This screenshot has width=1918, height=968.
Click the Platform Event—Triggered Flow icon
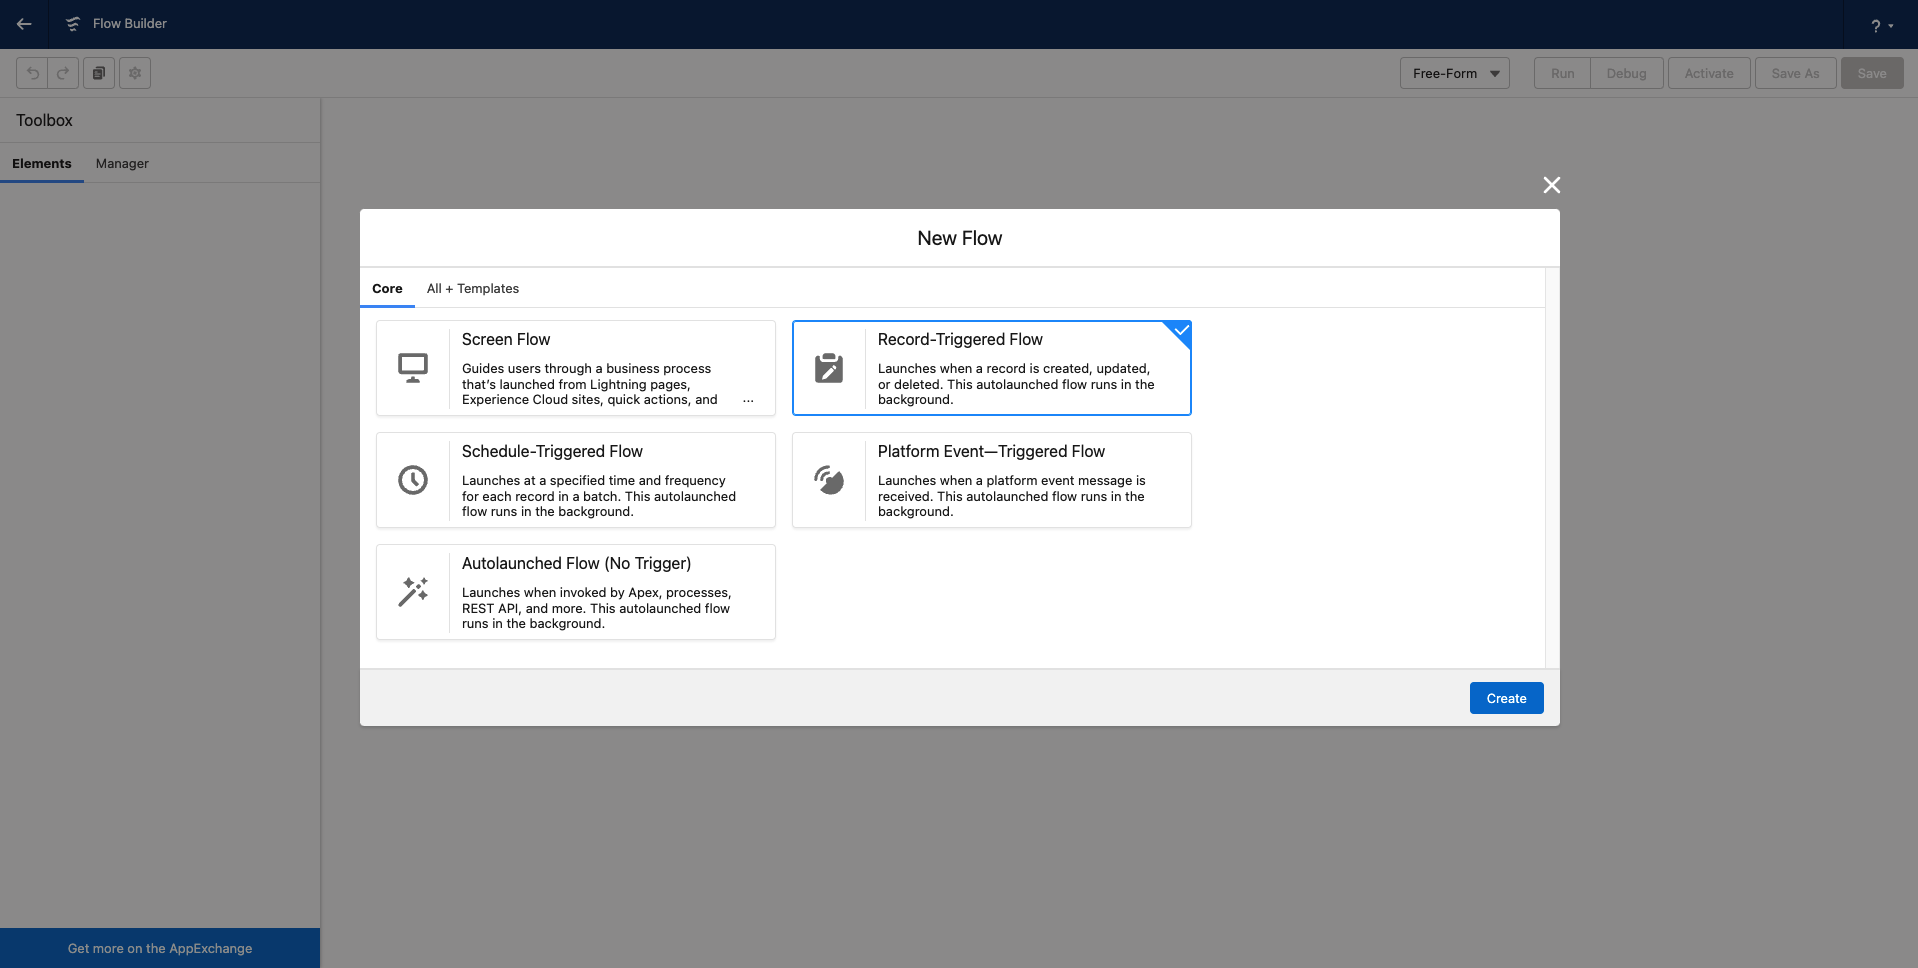[829, 479]
